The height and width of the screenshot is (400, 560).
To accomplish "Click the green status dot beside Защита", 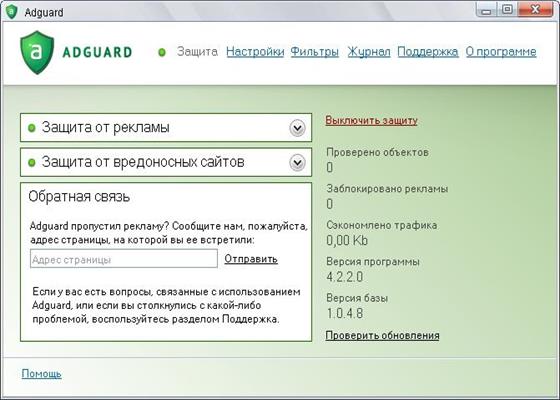I will (x=162, y=52).
